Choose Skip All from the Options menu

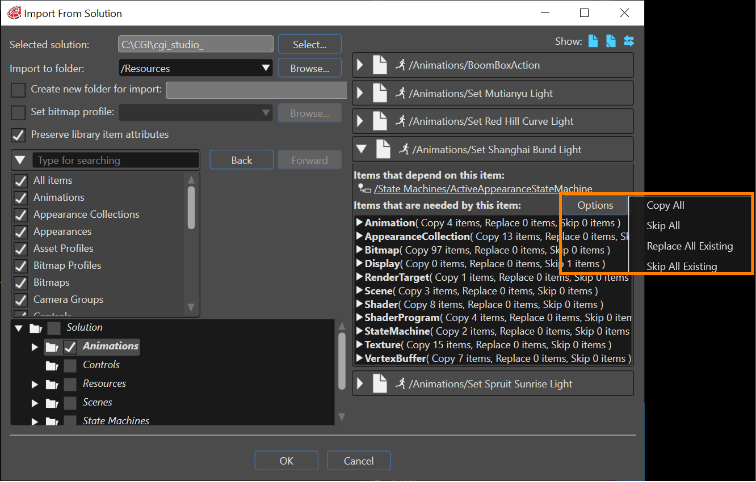tap(663, 226)
